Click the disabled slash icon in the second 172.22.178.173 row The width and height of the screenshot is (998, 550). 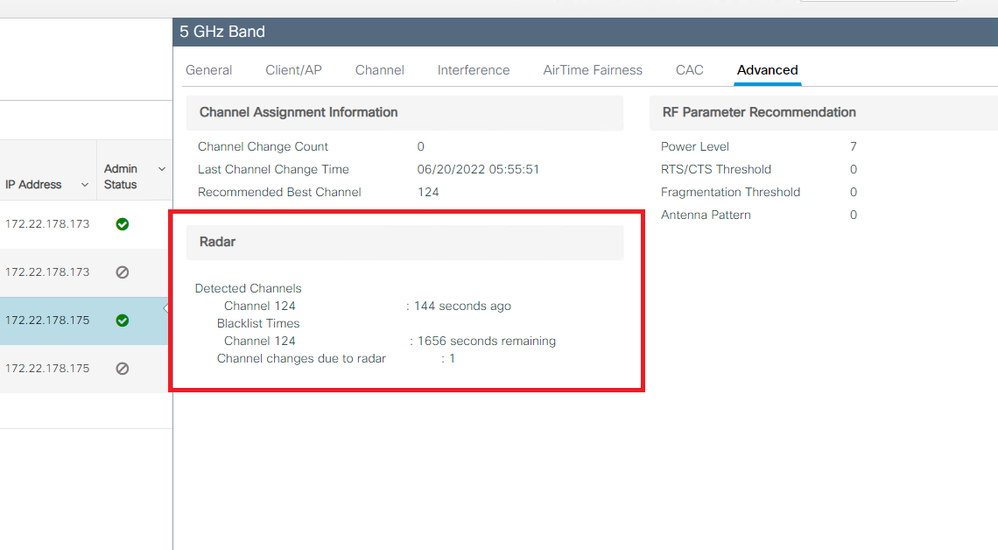click(122, 272)
